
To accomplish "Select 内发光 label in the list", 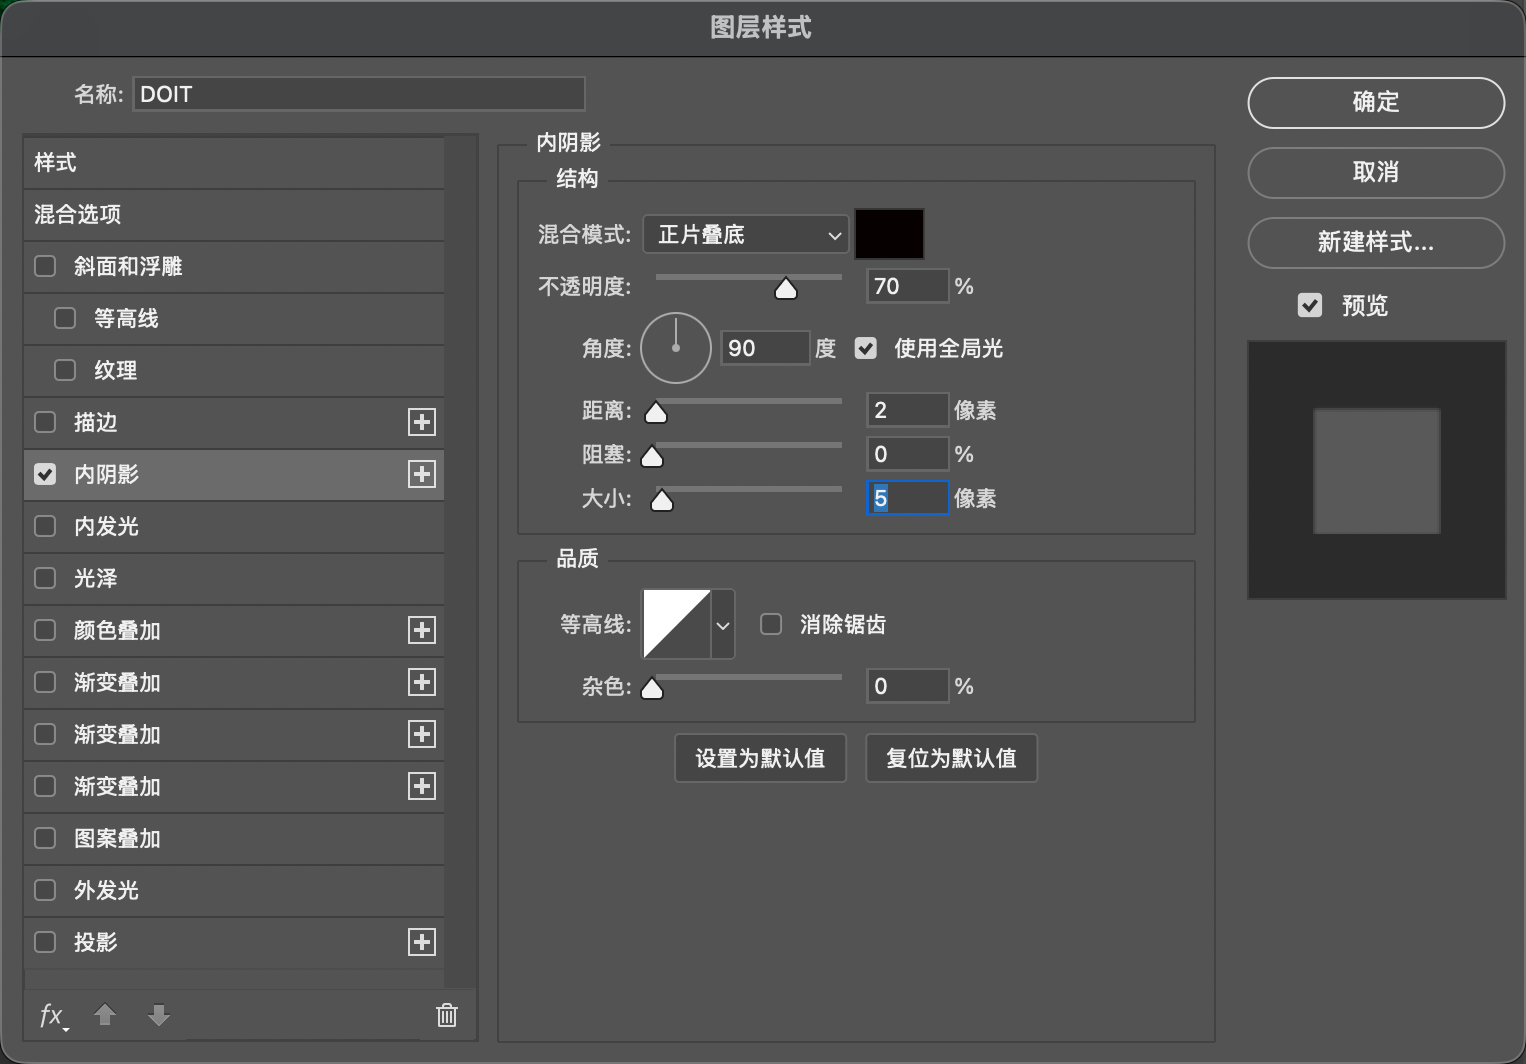I will [x=106, y=526].
